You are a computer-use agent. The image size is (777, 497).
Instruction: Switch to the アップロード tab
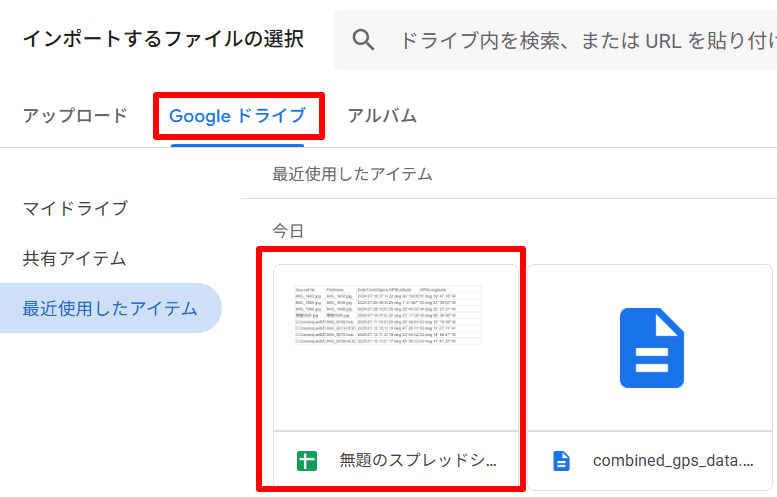[x=75, y=115]
